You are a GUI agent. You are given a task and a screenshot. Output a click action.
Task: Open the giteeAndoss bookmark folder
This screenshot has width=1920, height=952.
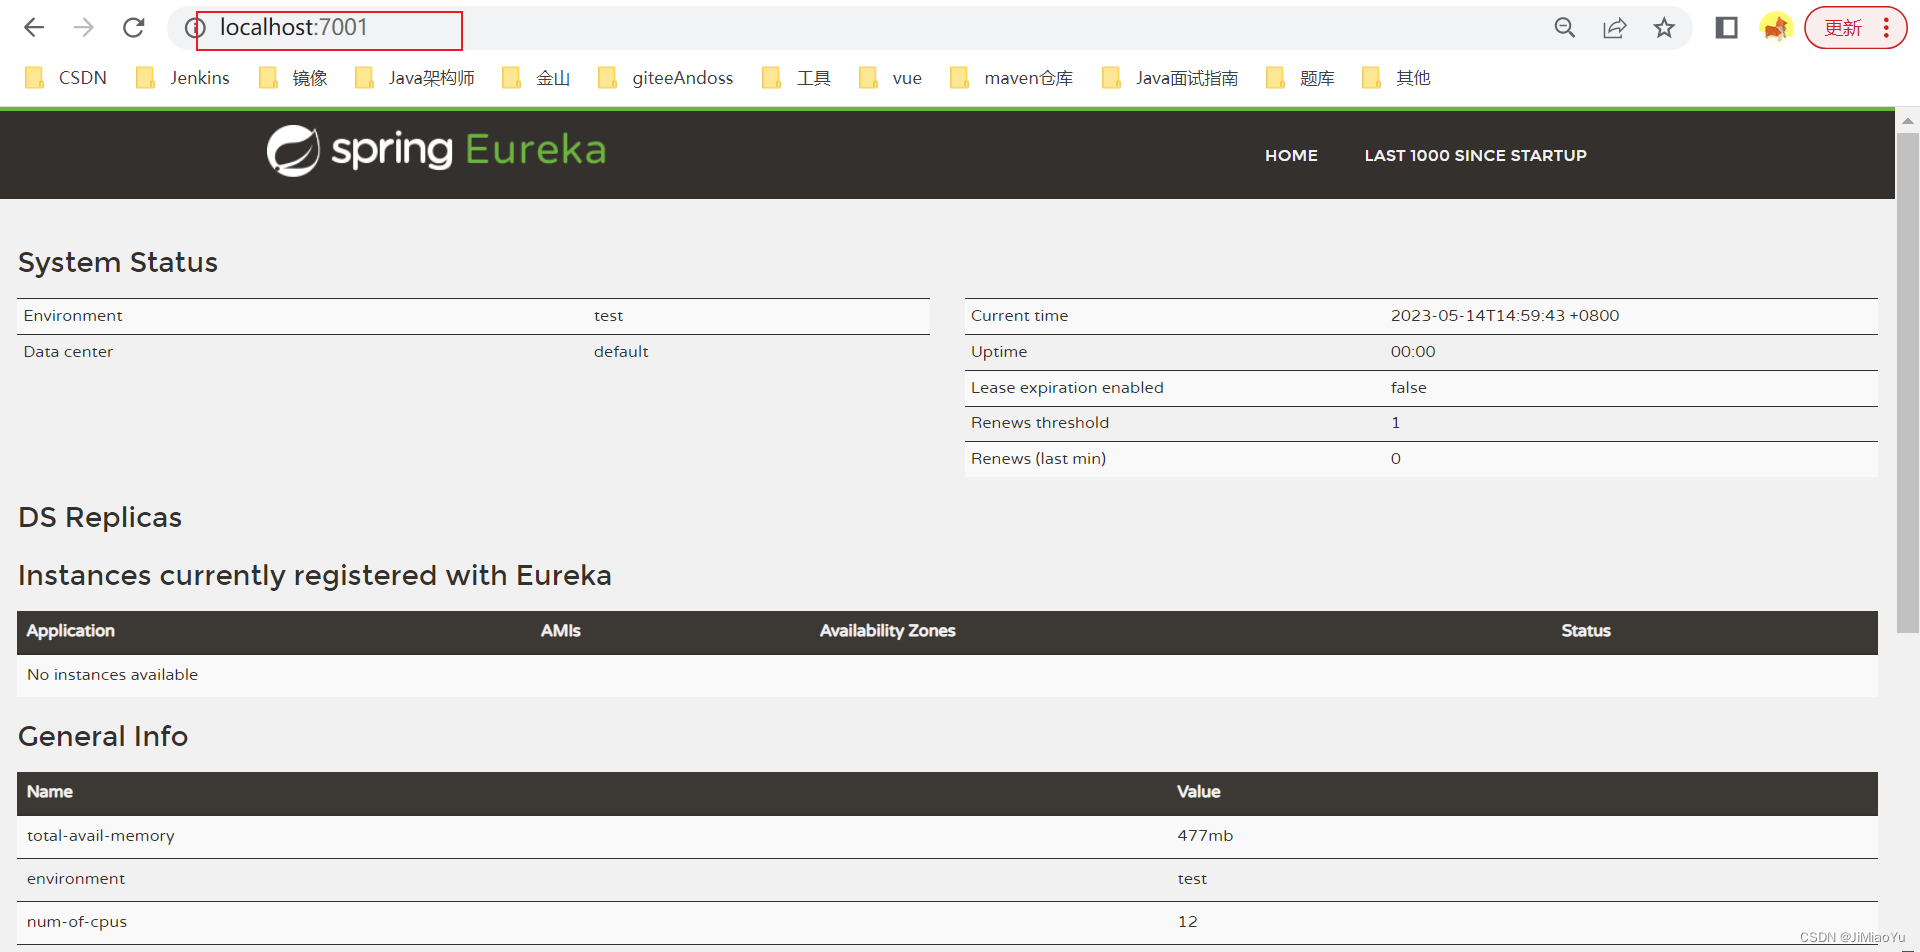[666, 78]
